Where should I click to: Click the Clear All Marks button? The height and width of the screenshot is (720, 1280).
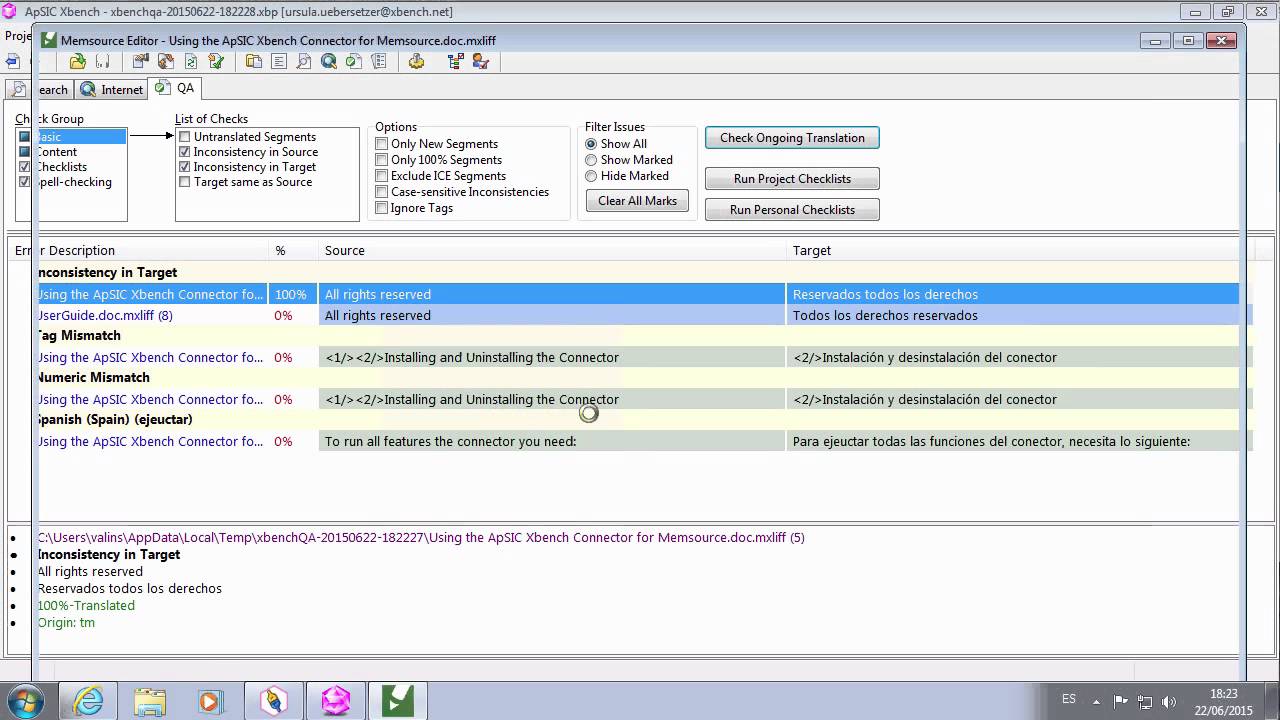(x=637, y=201)
